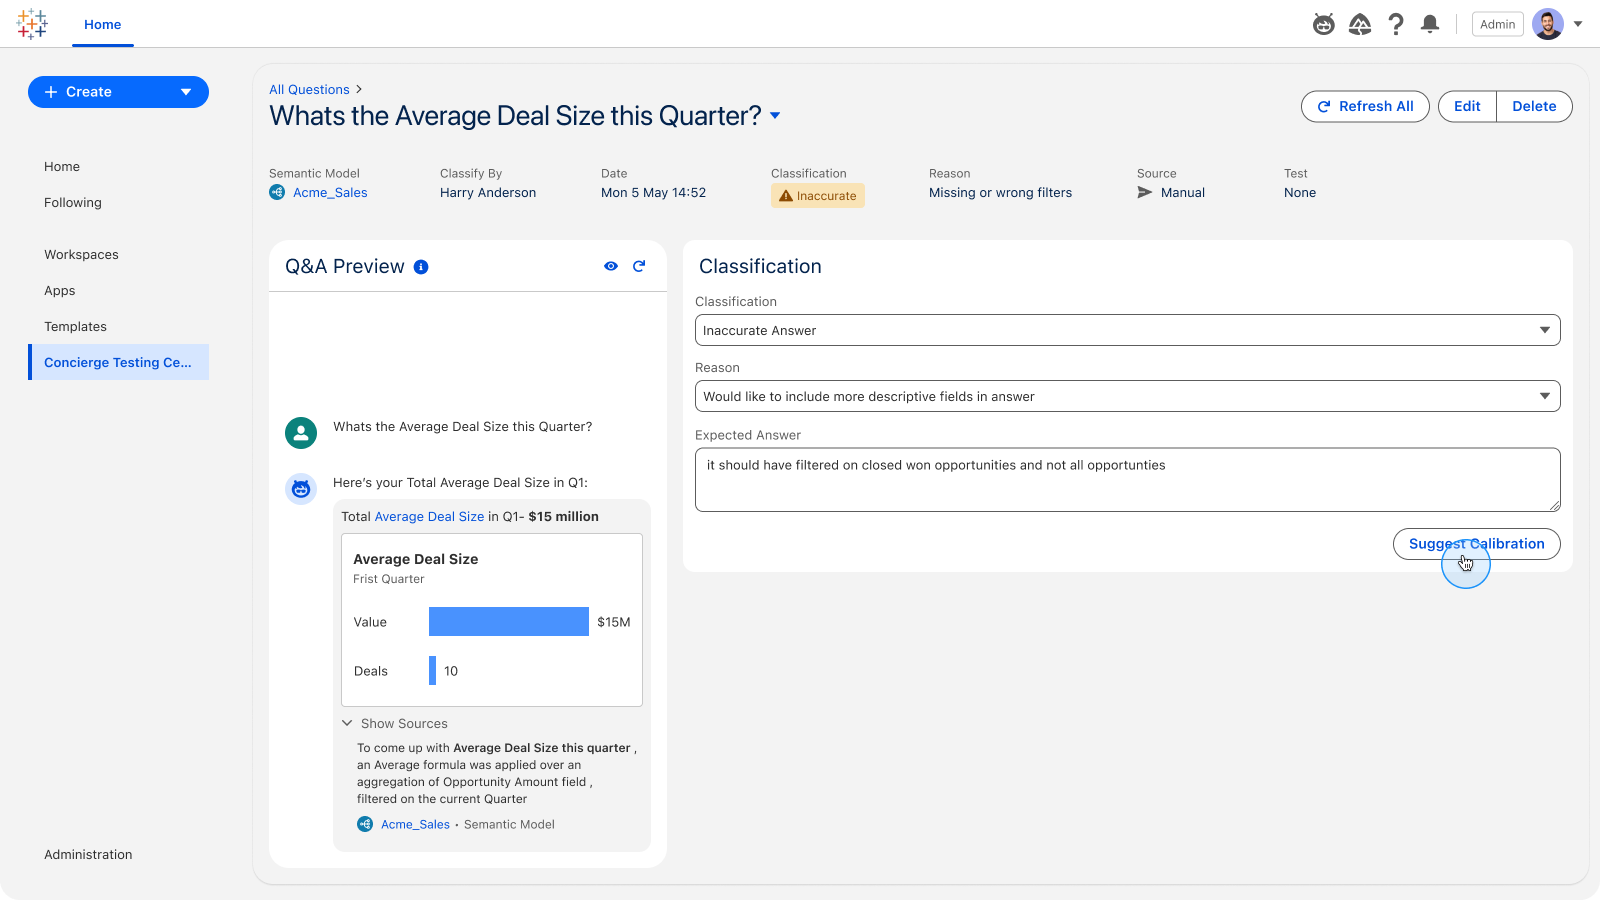This screenshot has height=900, width=1600.
Task: Open the help question mark icon
Action: pyautogui.click(x=1396, y=24)
